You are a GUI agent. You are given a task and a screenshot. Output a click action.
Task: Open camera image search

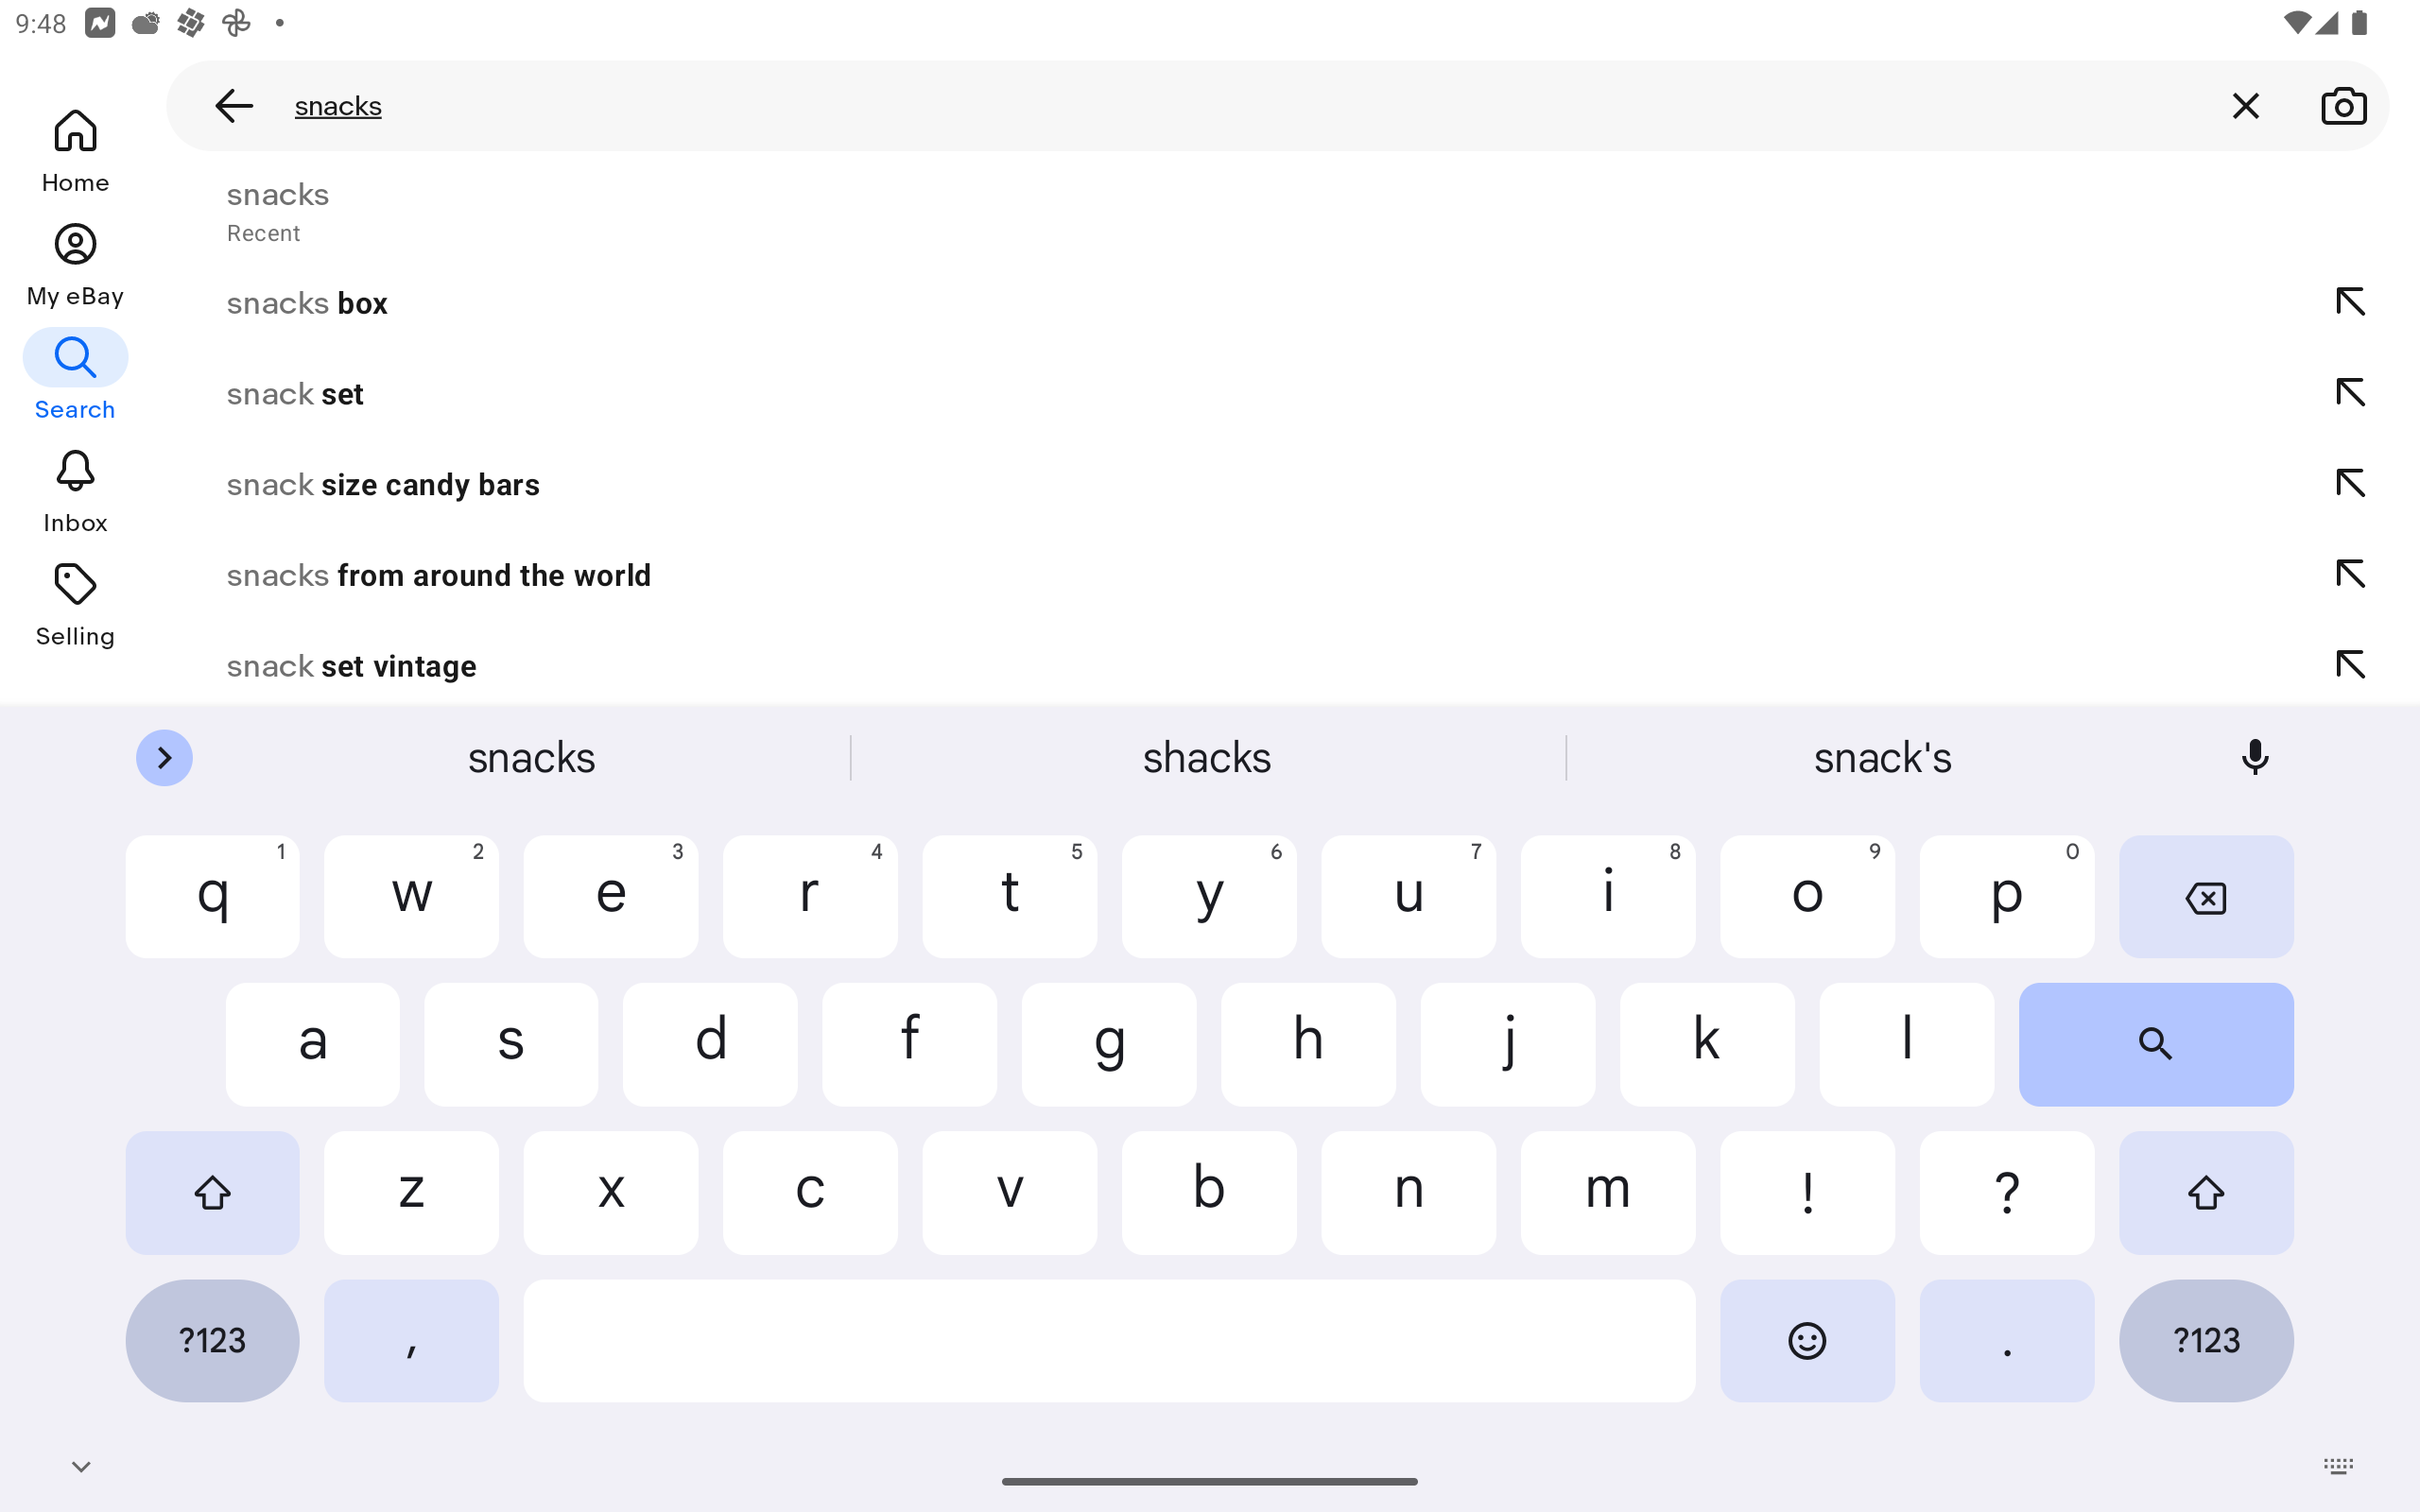[x=2343, y=106]
